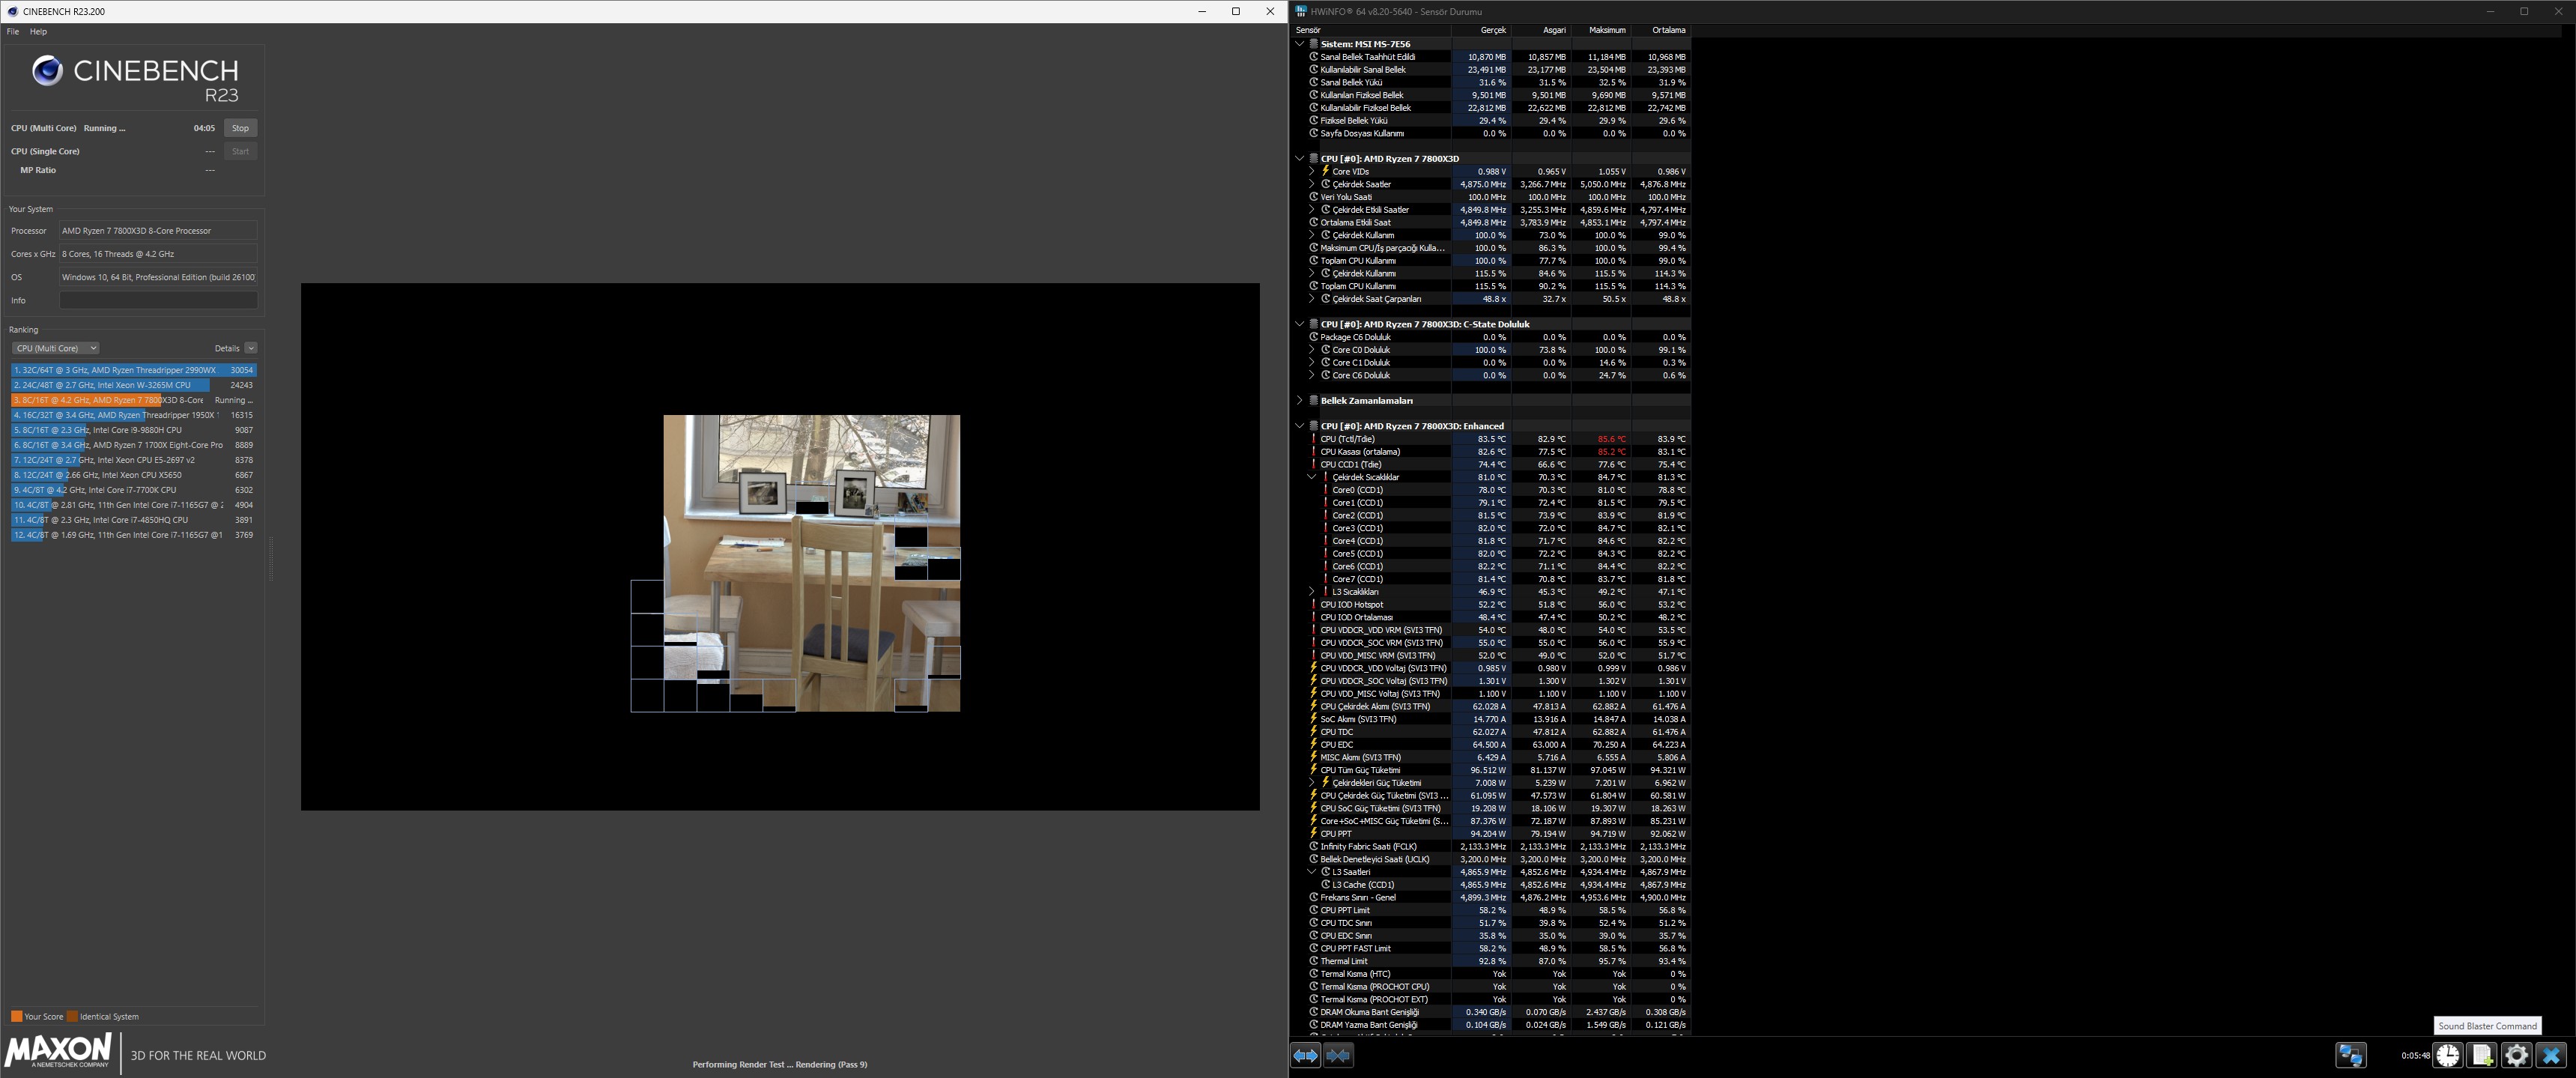Click the MAXON logo at bottom left
2576x1078 pixels.
58,1051
